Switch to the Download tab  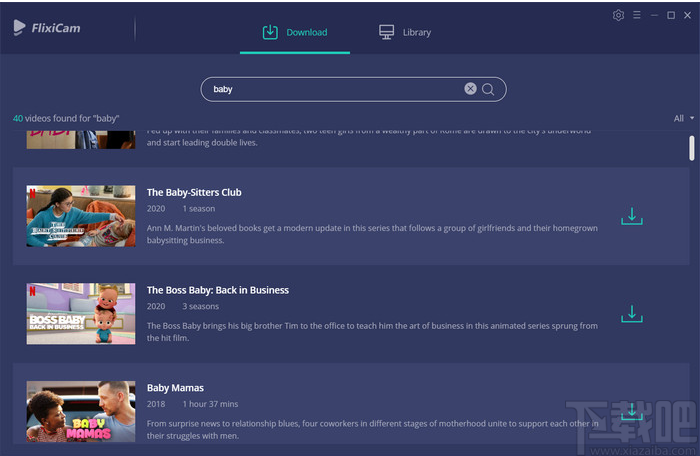click(x=295, y=32)
